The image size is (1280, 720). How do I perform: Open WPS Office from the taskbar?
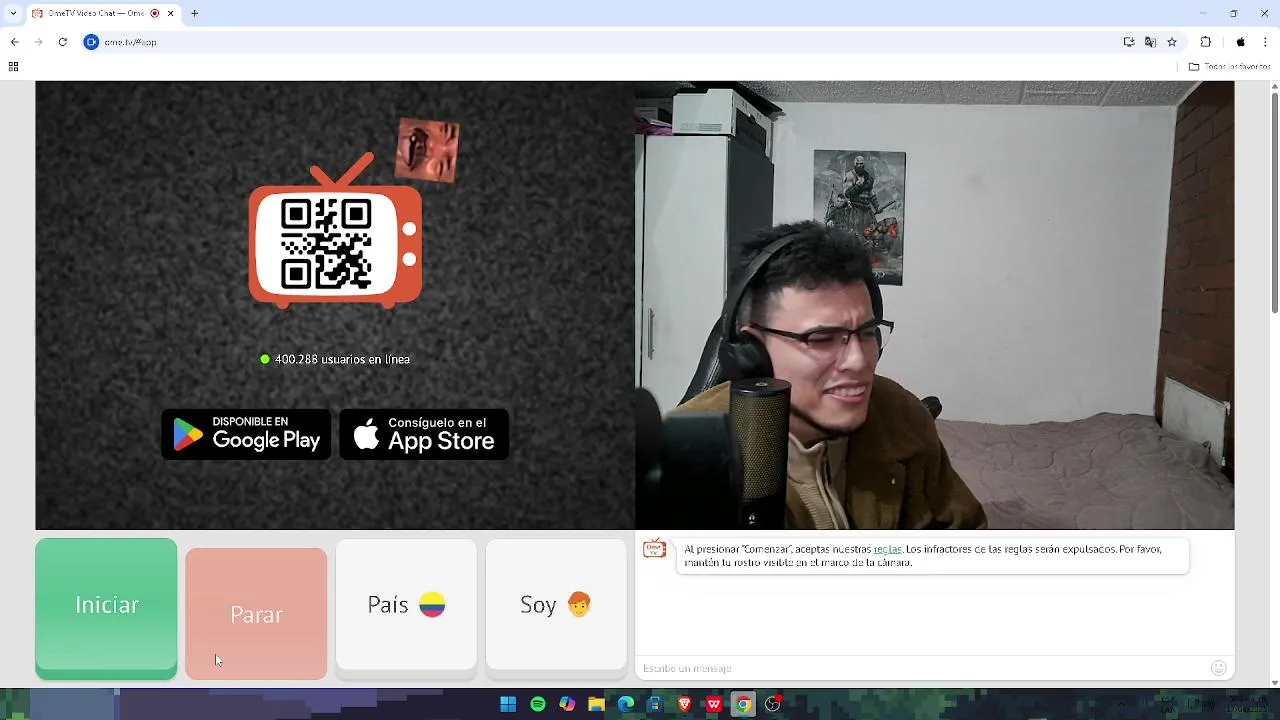coord(714,704)
